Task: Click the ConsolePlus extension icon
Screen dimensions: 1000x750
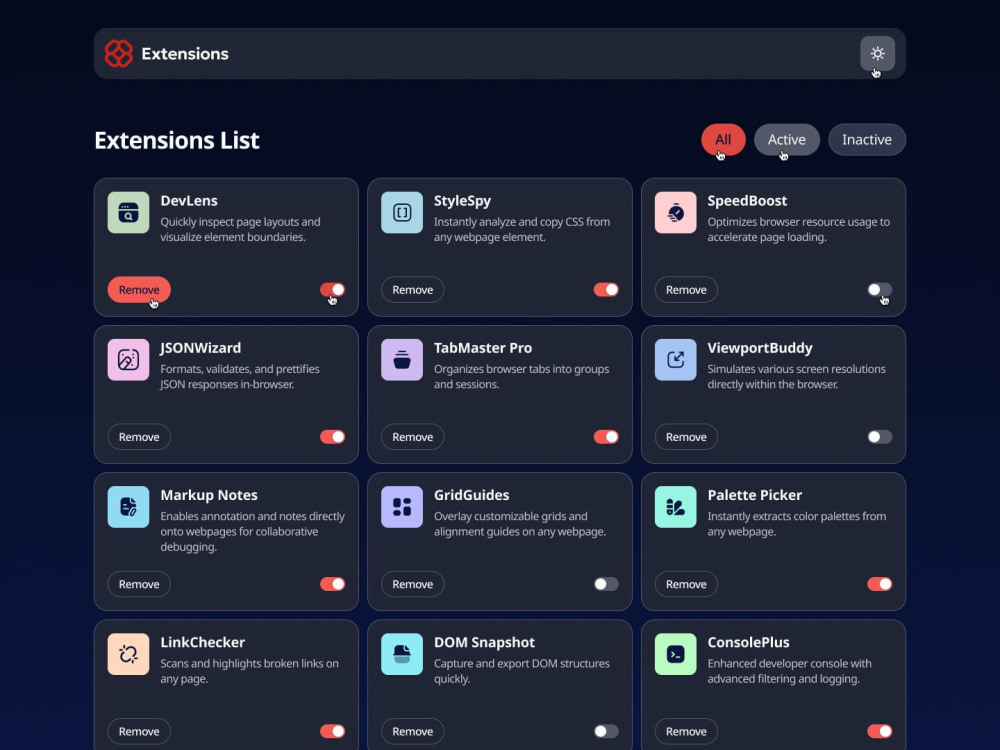Action: pyautogui.click(x=675, y=654)
